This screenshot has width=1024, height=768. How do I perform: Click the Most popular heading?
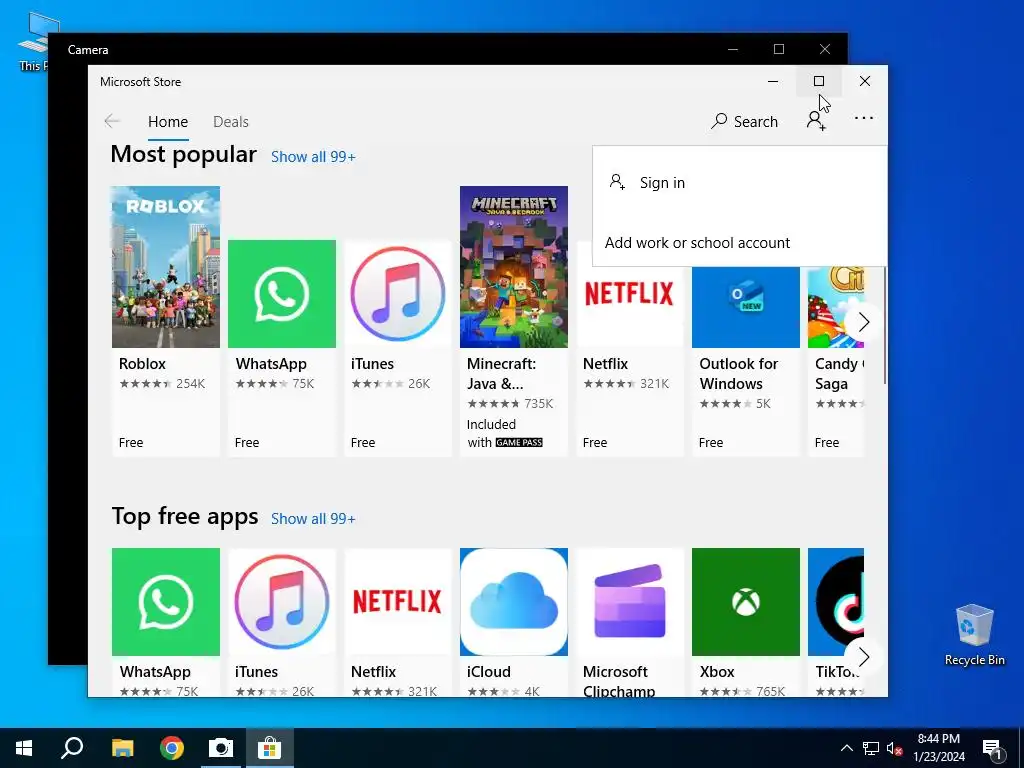(184, 155)
